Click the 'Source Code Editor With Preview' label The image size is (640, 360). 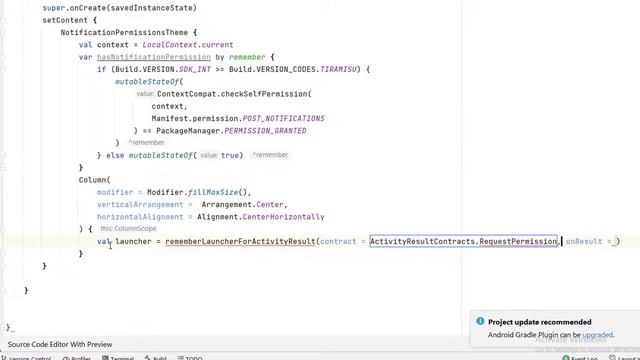tap(60, 344)
